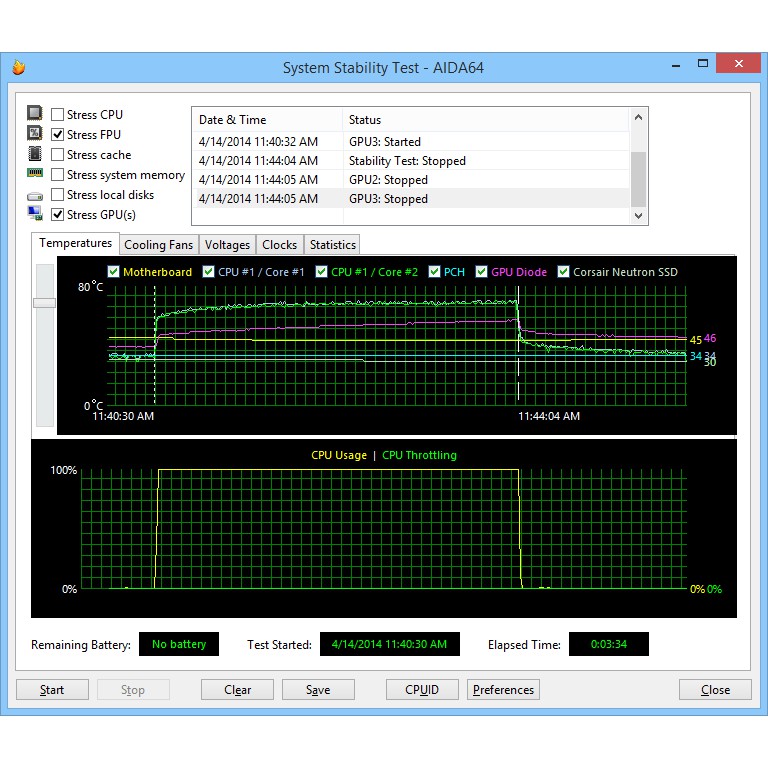Image resolution: width=768 pixels, height=768 pixels.
Task: Click the Close button at bottom right
Action: [715, 690]
